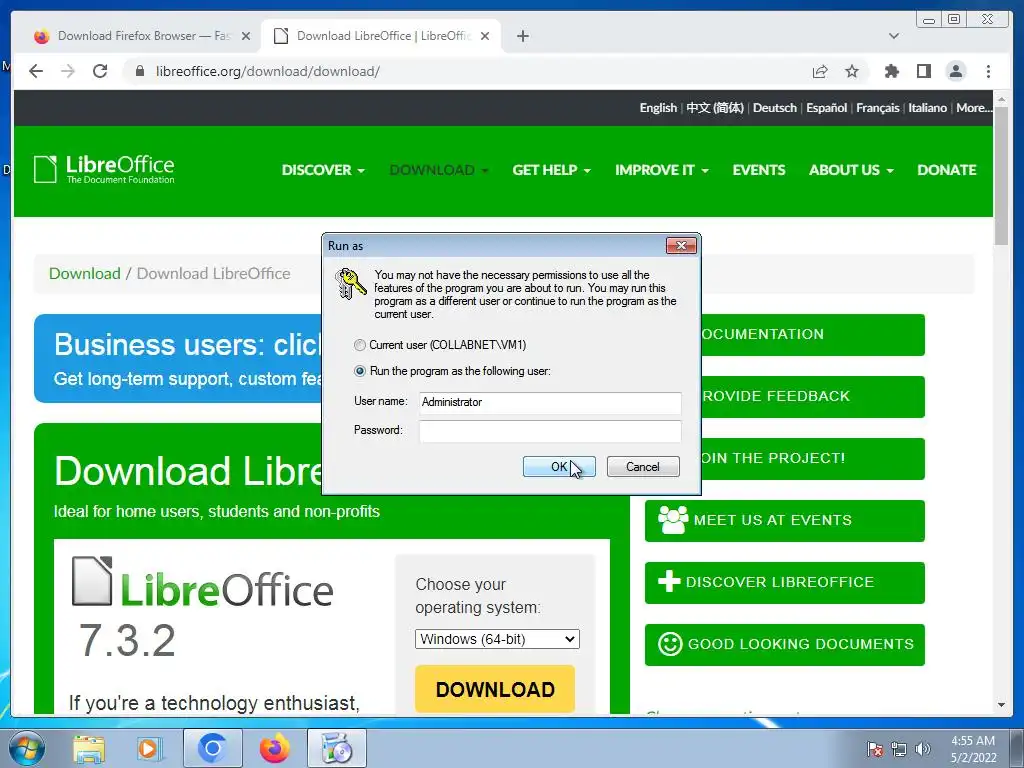Click the keys icon in Run as dialog
This screenshot has width=1024, height=768.
[350, 283]
